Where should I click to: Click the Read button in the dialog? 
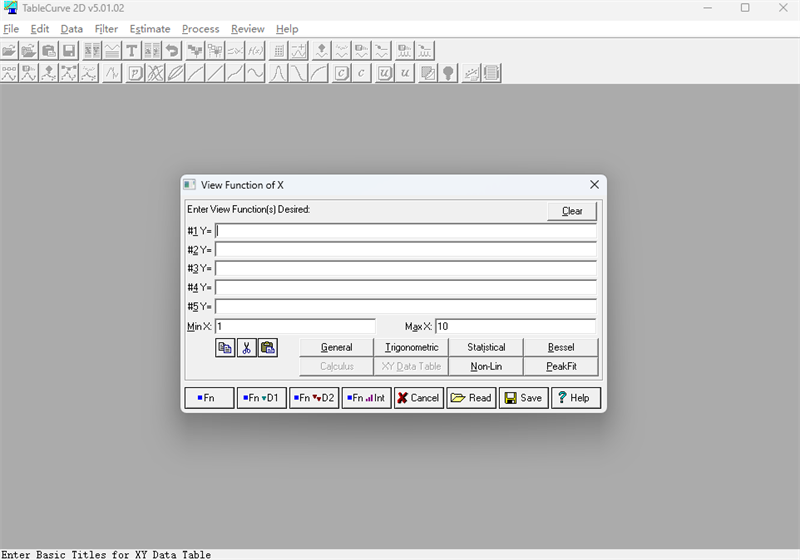(x=471, y=398)
